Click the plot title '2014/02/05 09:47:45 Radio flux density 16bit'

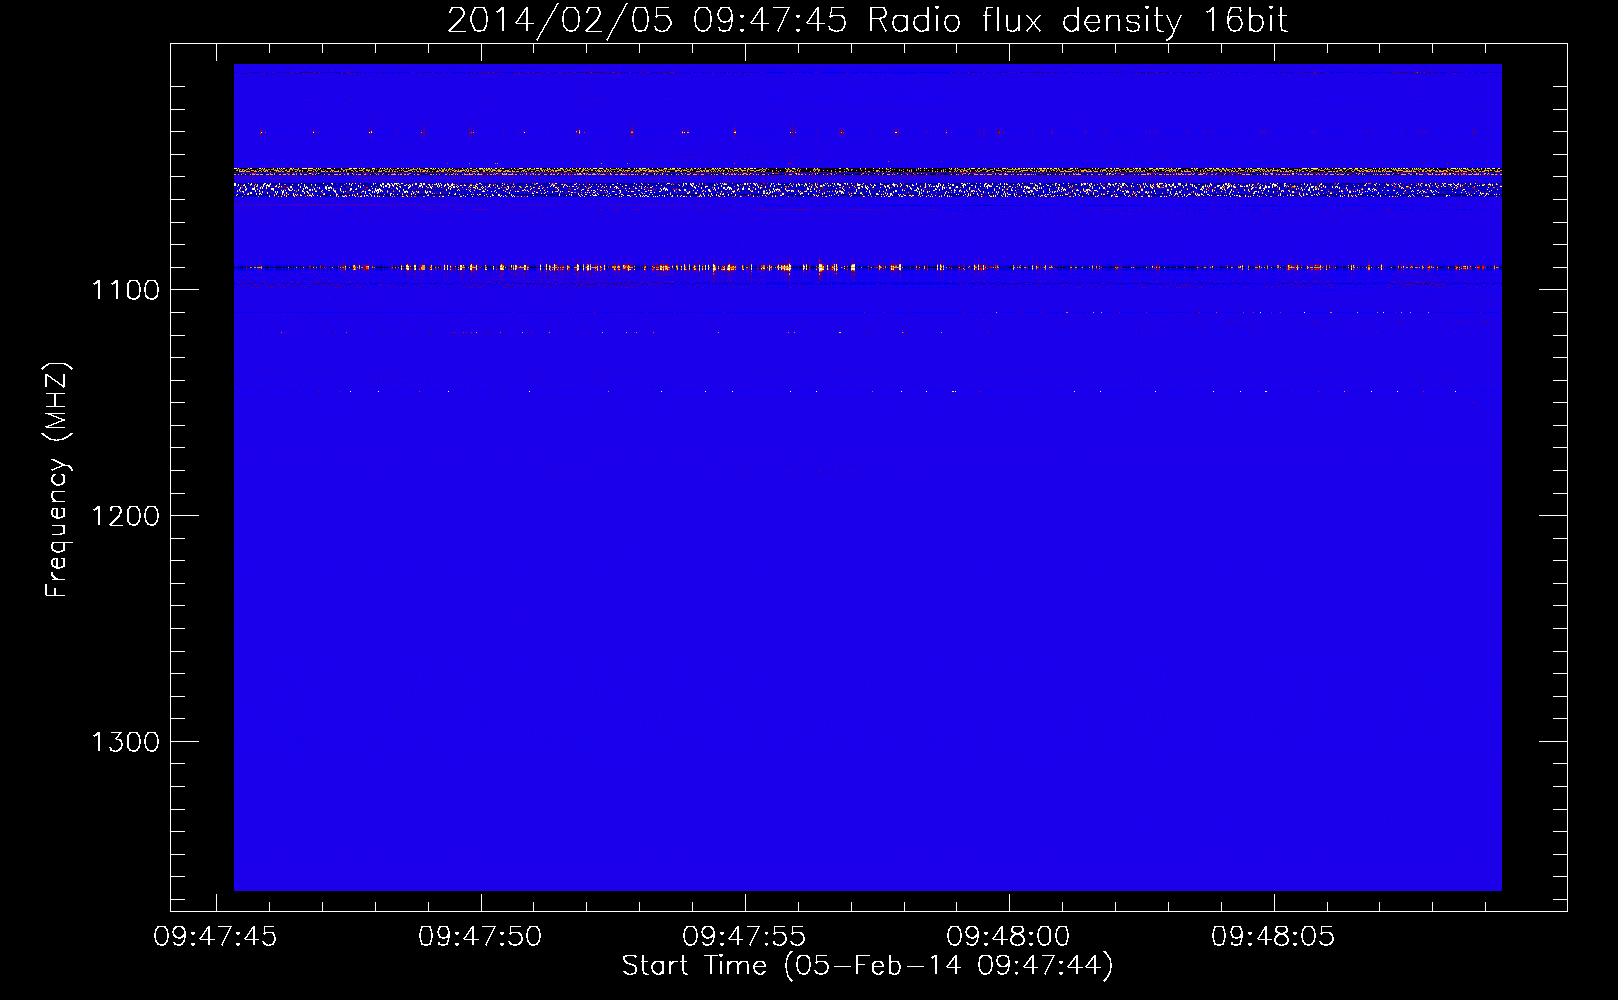[x=867, y=20]
